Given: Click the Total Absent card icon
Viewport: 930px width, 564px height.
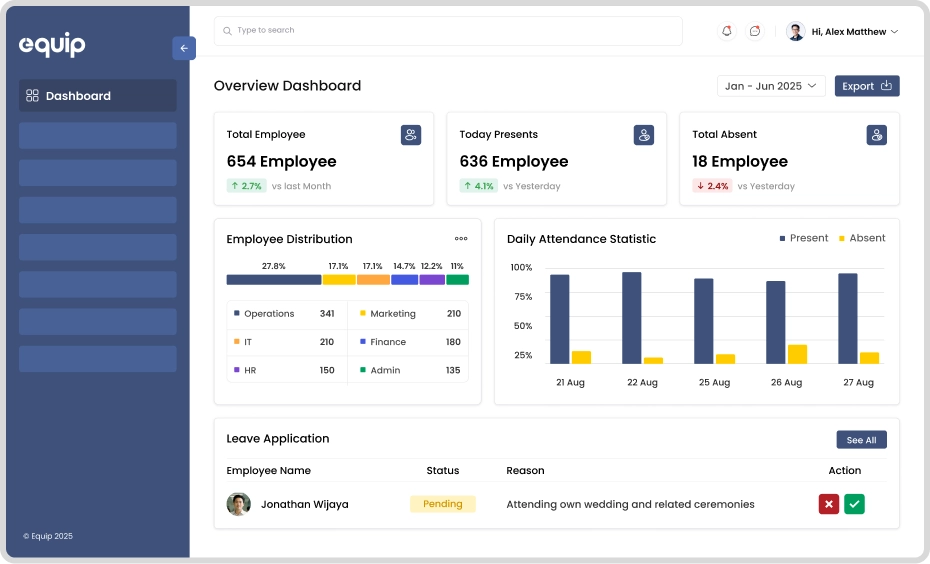Looking at the screenshot, I should pos(877,135).
